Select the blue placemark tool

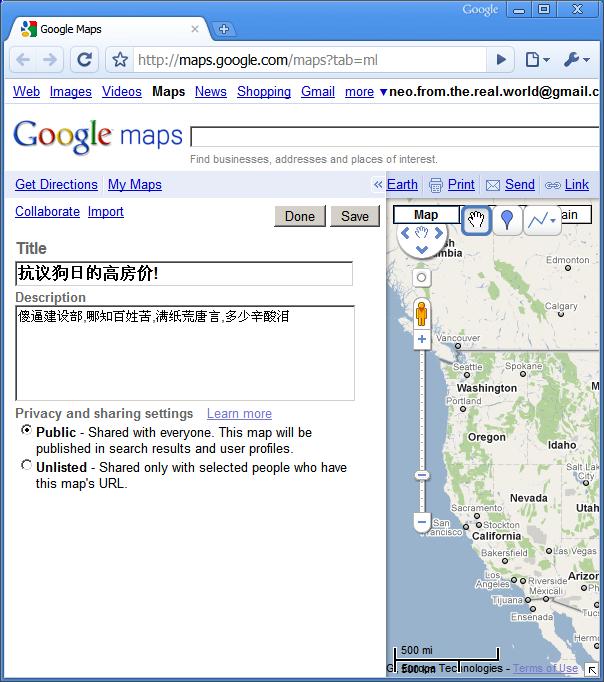pos(507,220)
